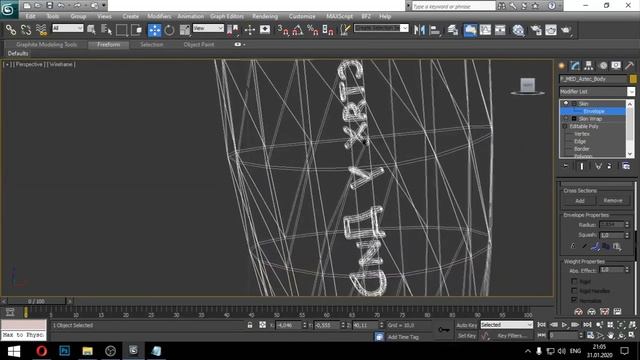Expand the quick access toolbar arrow
The image size is (640, 360).
[104, 5]
